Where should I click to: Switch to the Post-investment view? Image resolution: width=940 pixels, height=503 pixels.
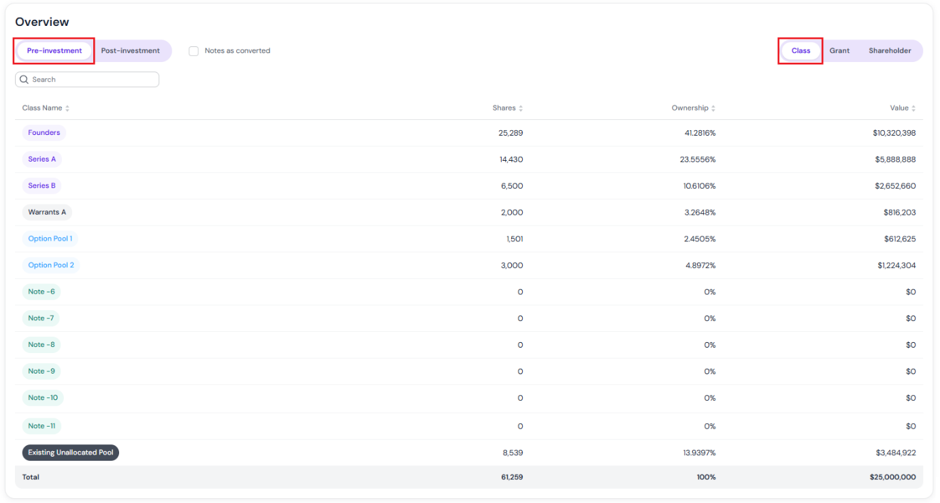(130, 51)
